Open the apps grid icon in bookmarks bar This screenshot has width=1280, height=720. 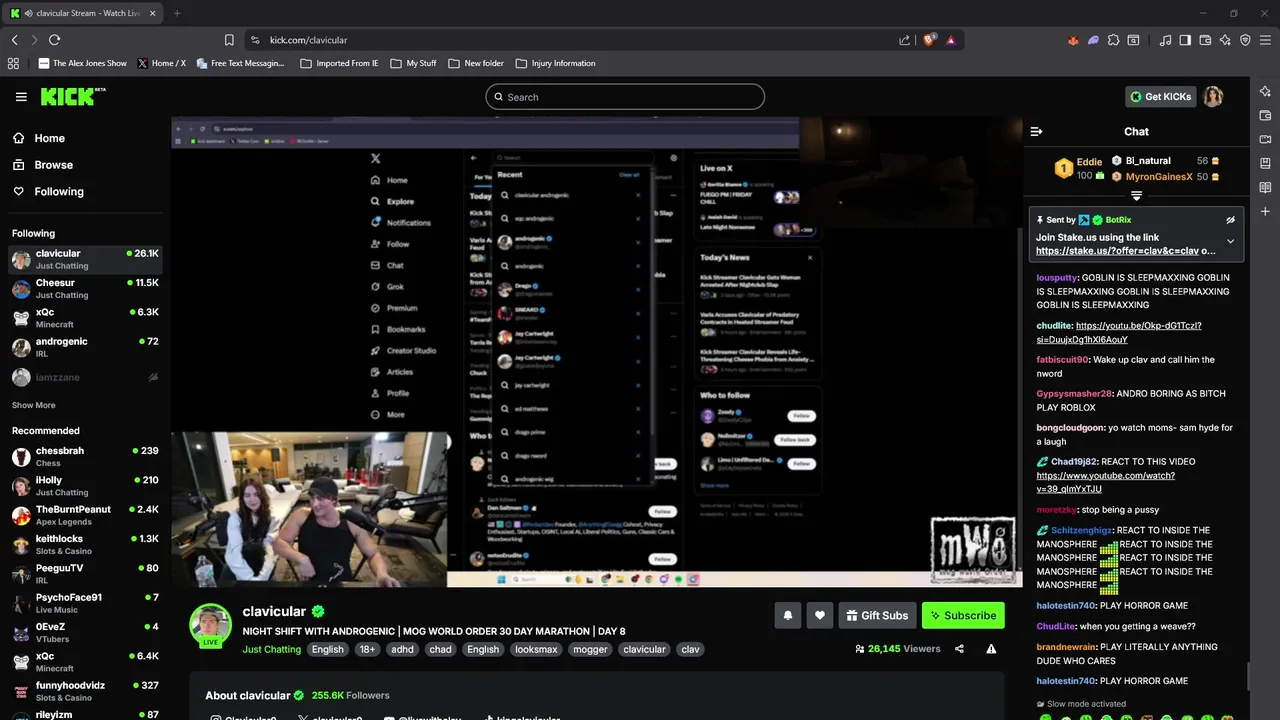pos(13,63)
